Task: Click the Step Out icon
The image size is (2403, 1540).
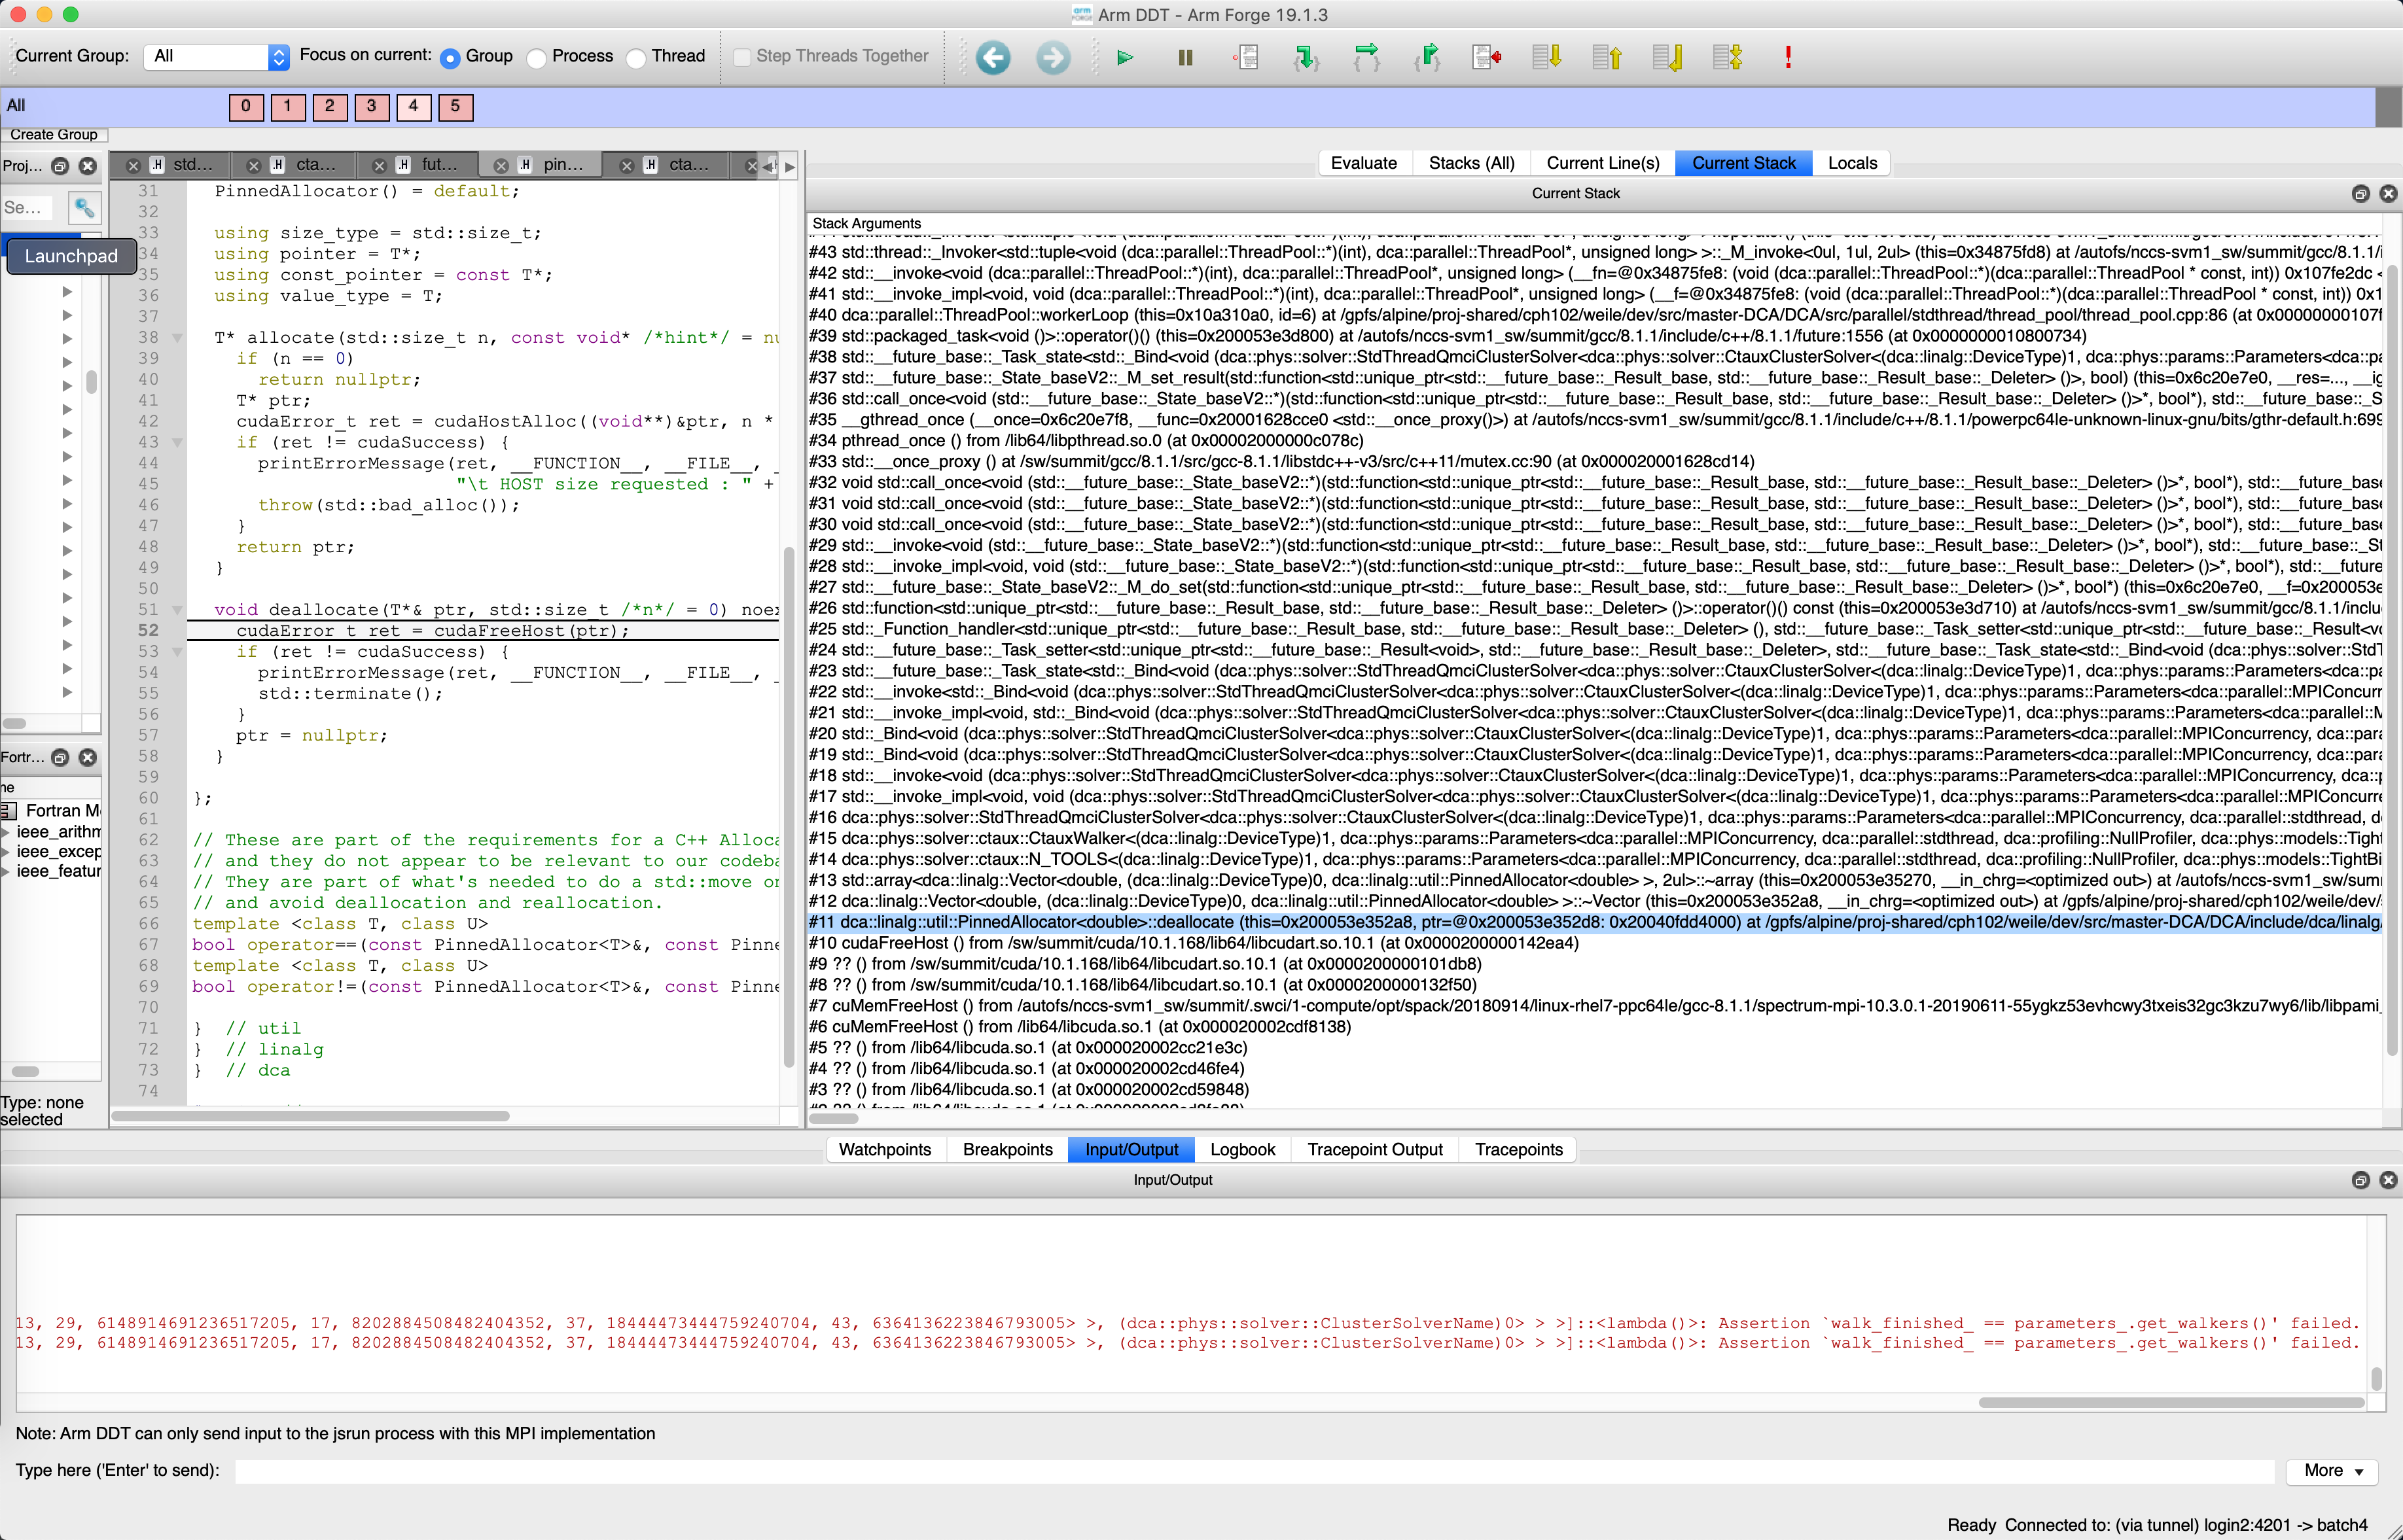Action: 1427,57
